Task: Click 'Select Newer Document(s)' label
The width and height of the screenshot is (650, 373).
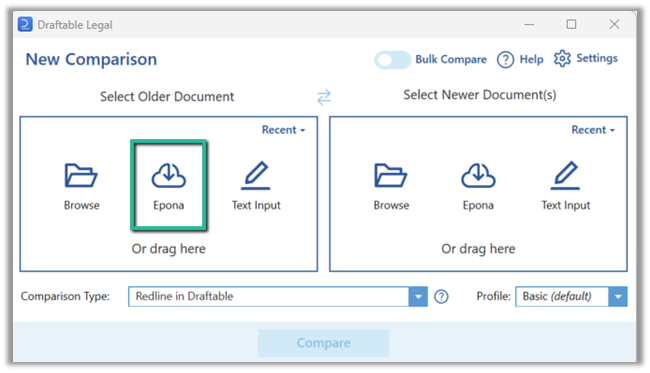Action: [x=480, y=95]
